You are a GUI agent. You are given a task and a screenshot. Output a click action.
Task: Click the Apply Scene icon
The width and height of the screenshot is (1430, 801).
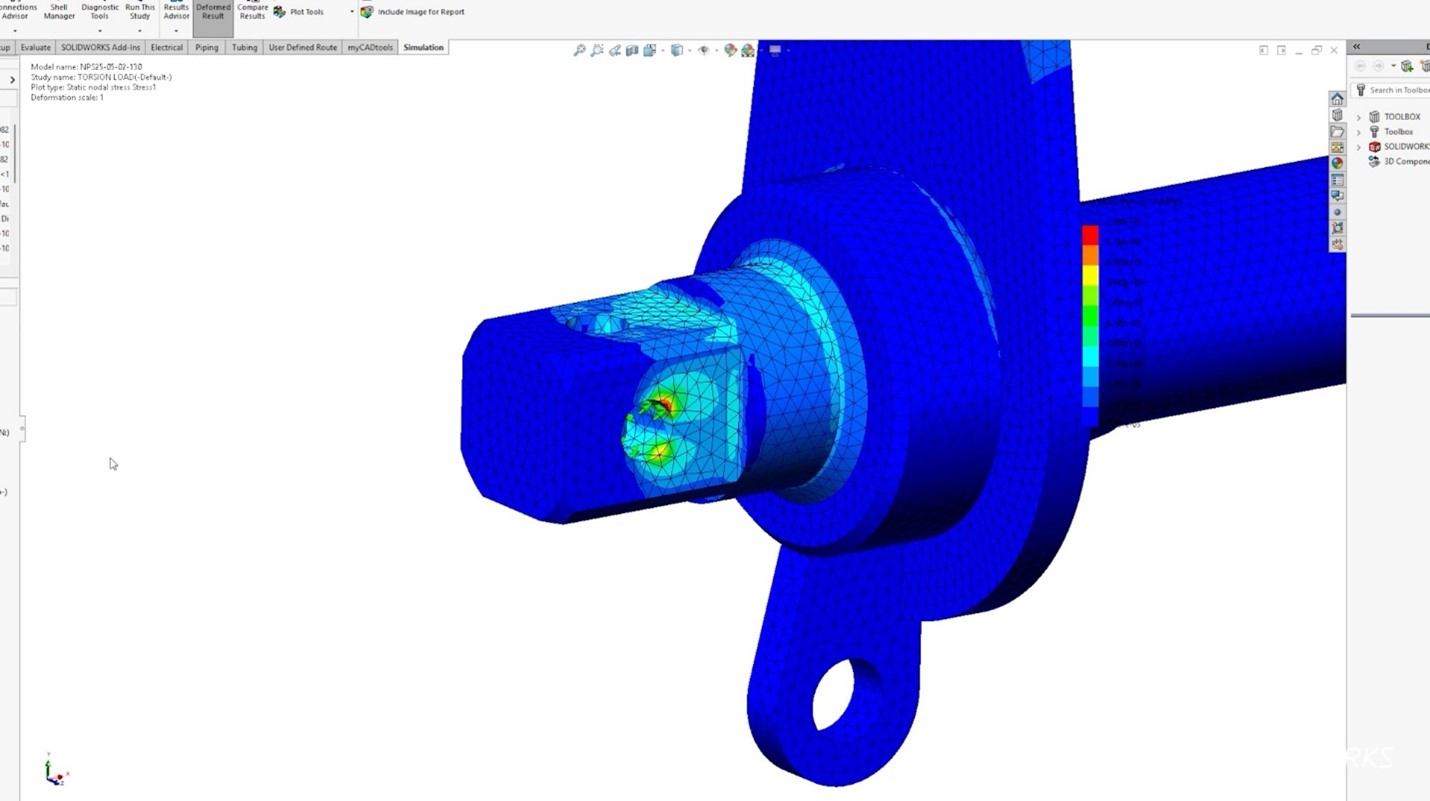(747, 50)
